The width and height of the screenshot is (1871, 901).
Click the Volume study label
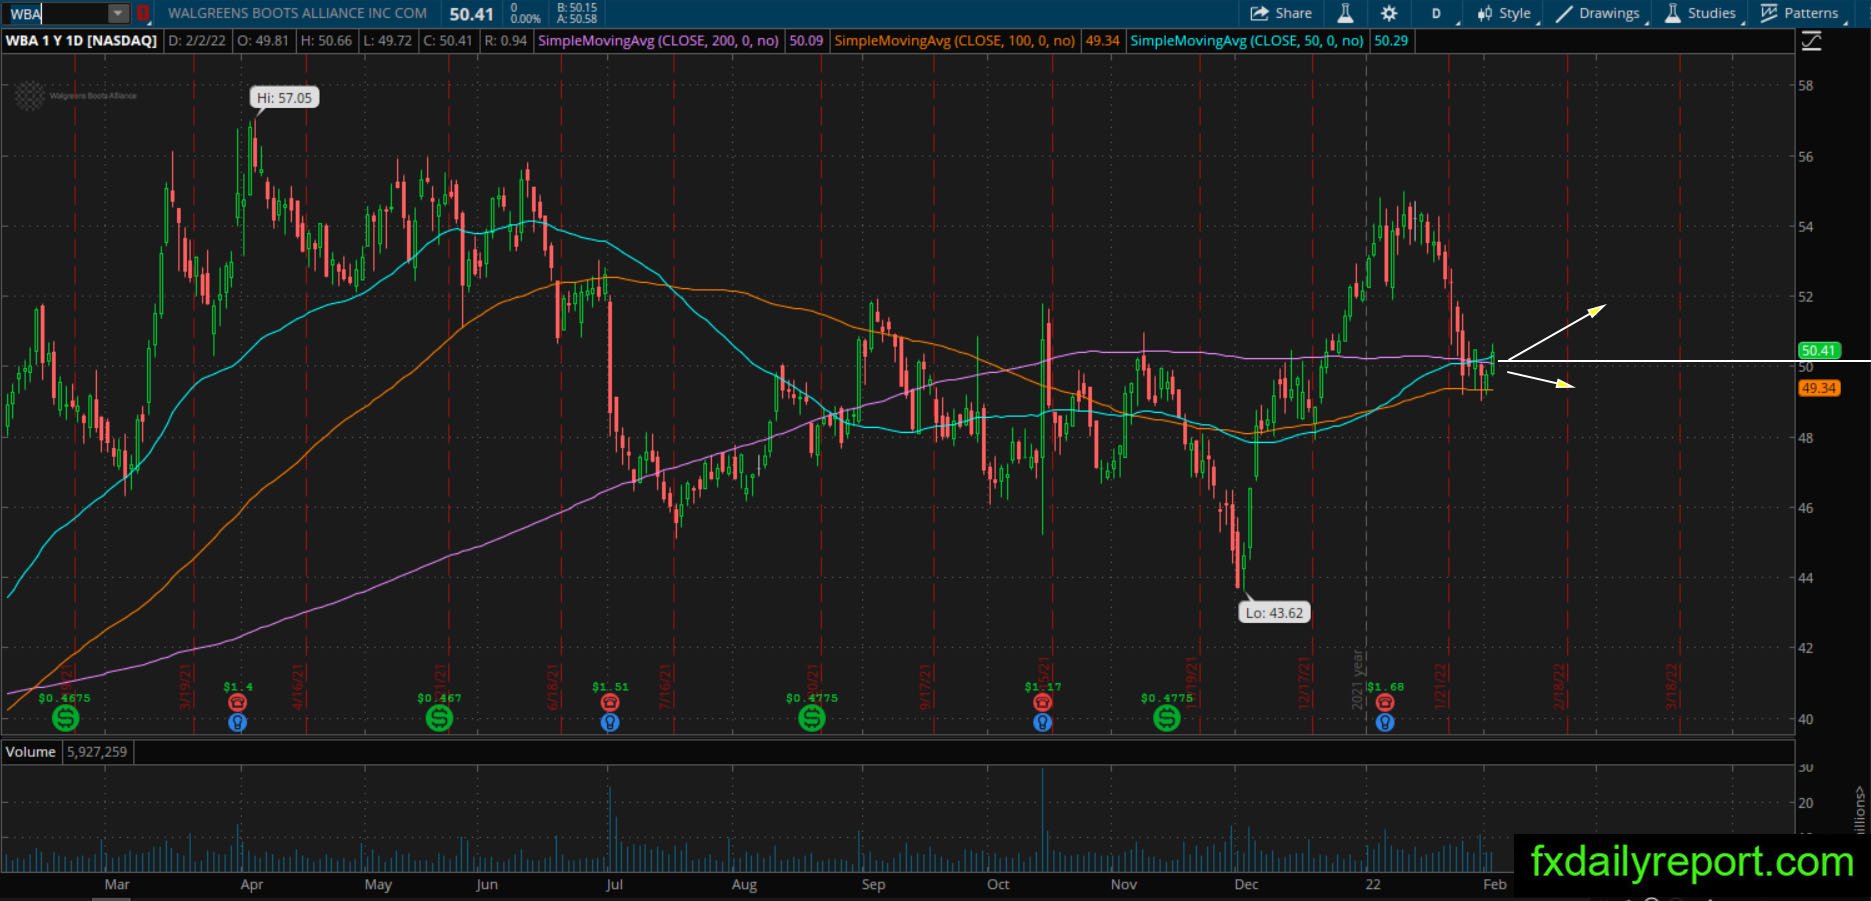coord(30,752)
